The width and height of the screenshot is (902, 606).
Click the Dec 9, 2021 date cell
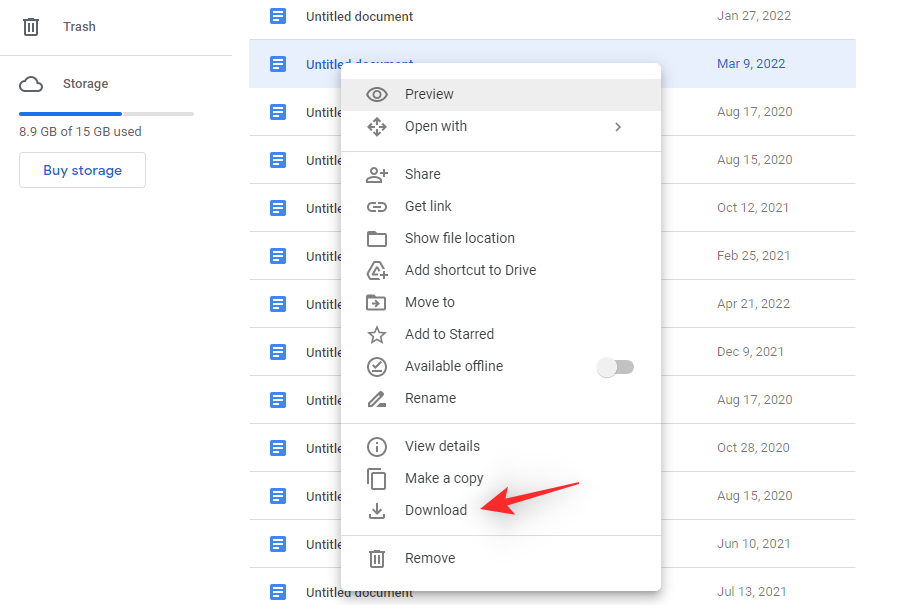point(750,352)
